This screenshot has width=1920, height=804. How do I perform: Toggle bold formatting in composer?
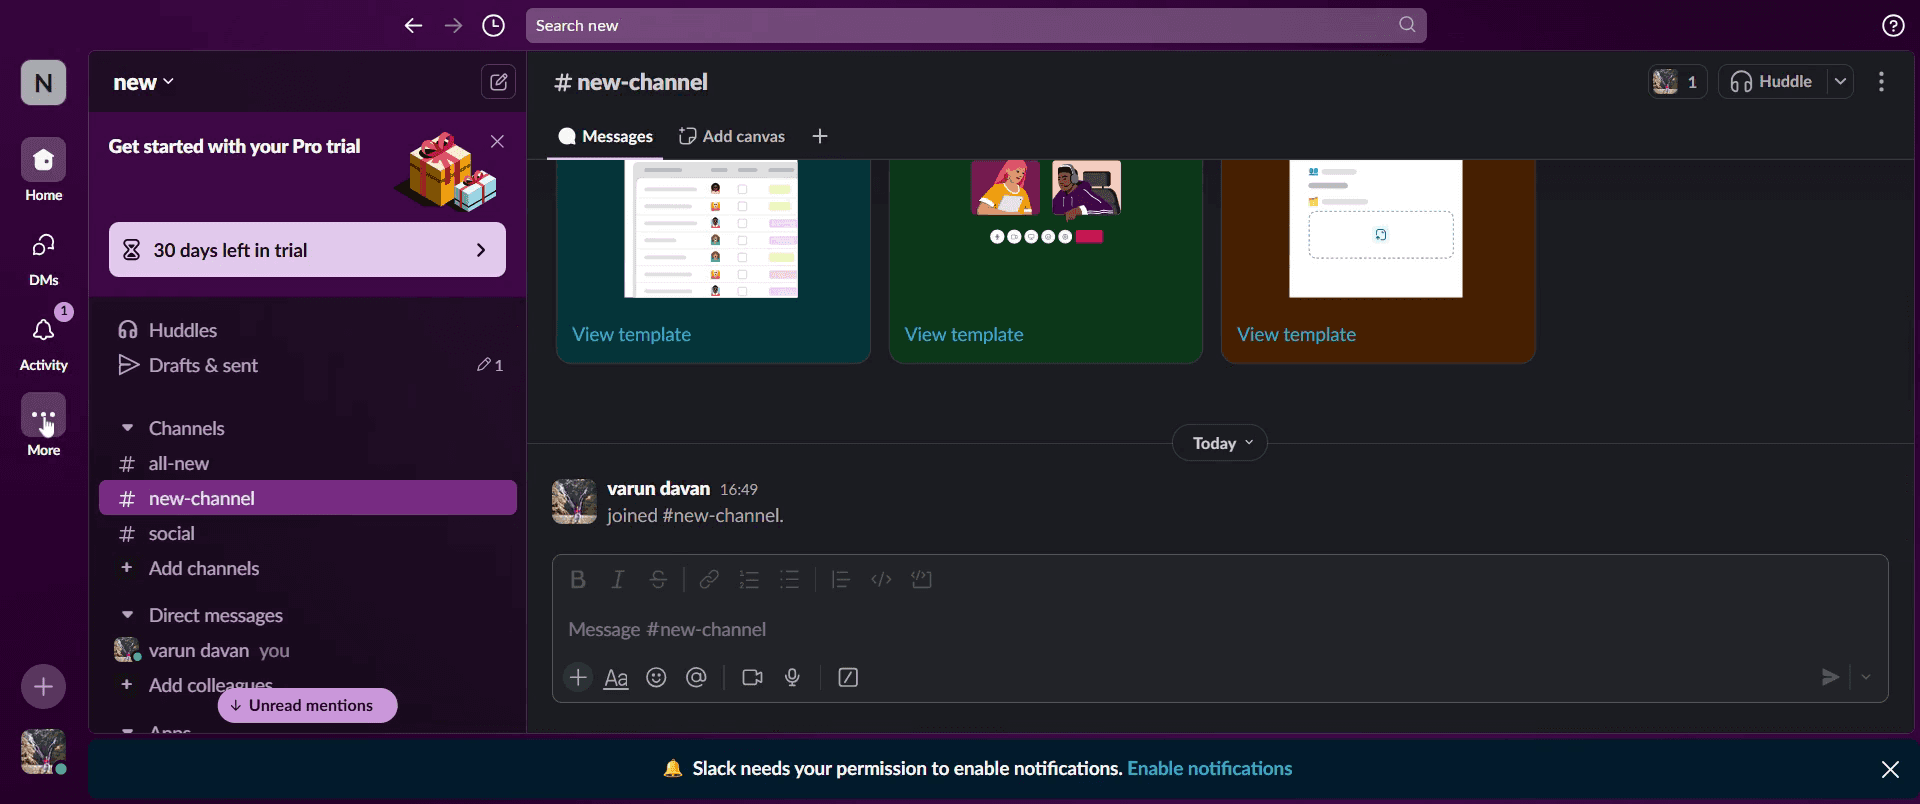[x=577, y=580]
